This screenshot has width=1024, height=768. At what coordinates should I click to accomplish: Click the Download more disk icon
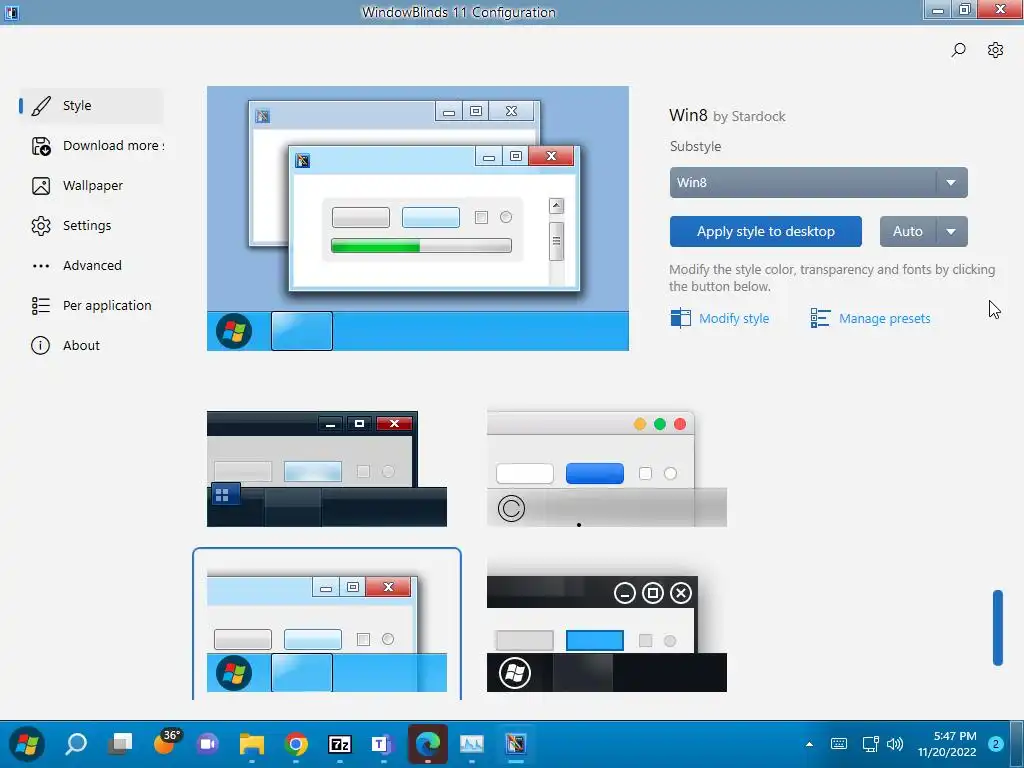click(41, 146)
